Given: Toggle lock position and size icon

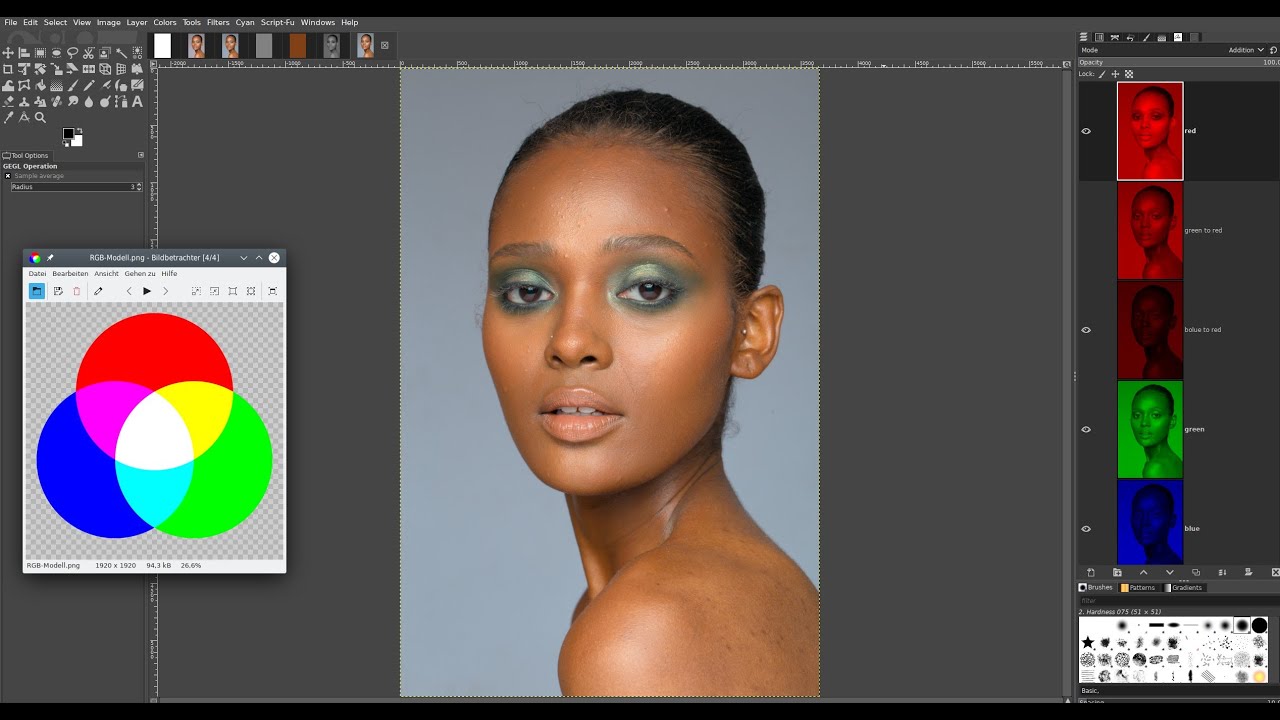Looking at the screenshot, I should [1116, 74].
